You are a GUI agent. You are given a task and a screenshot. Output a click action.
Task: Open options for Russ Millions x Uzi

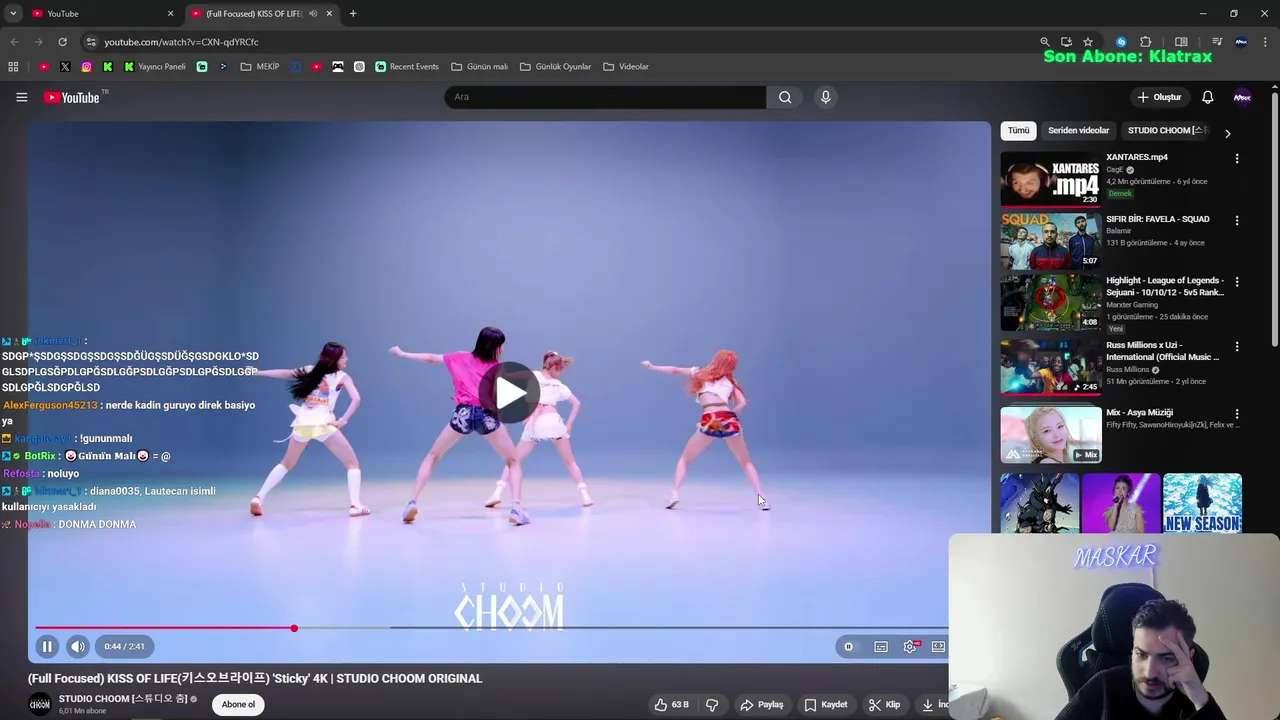pyautogui.click(x=1237, y=346)
